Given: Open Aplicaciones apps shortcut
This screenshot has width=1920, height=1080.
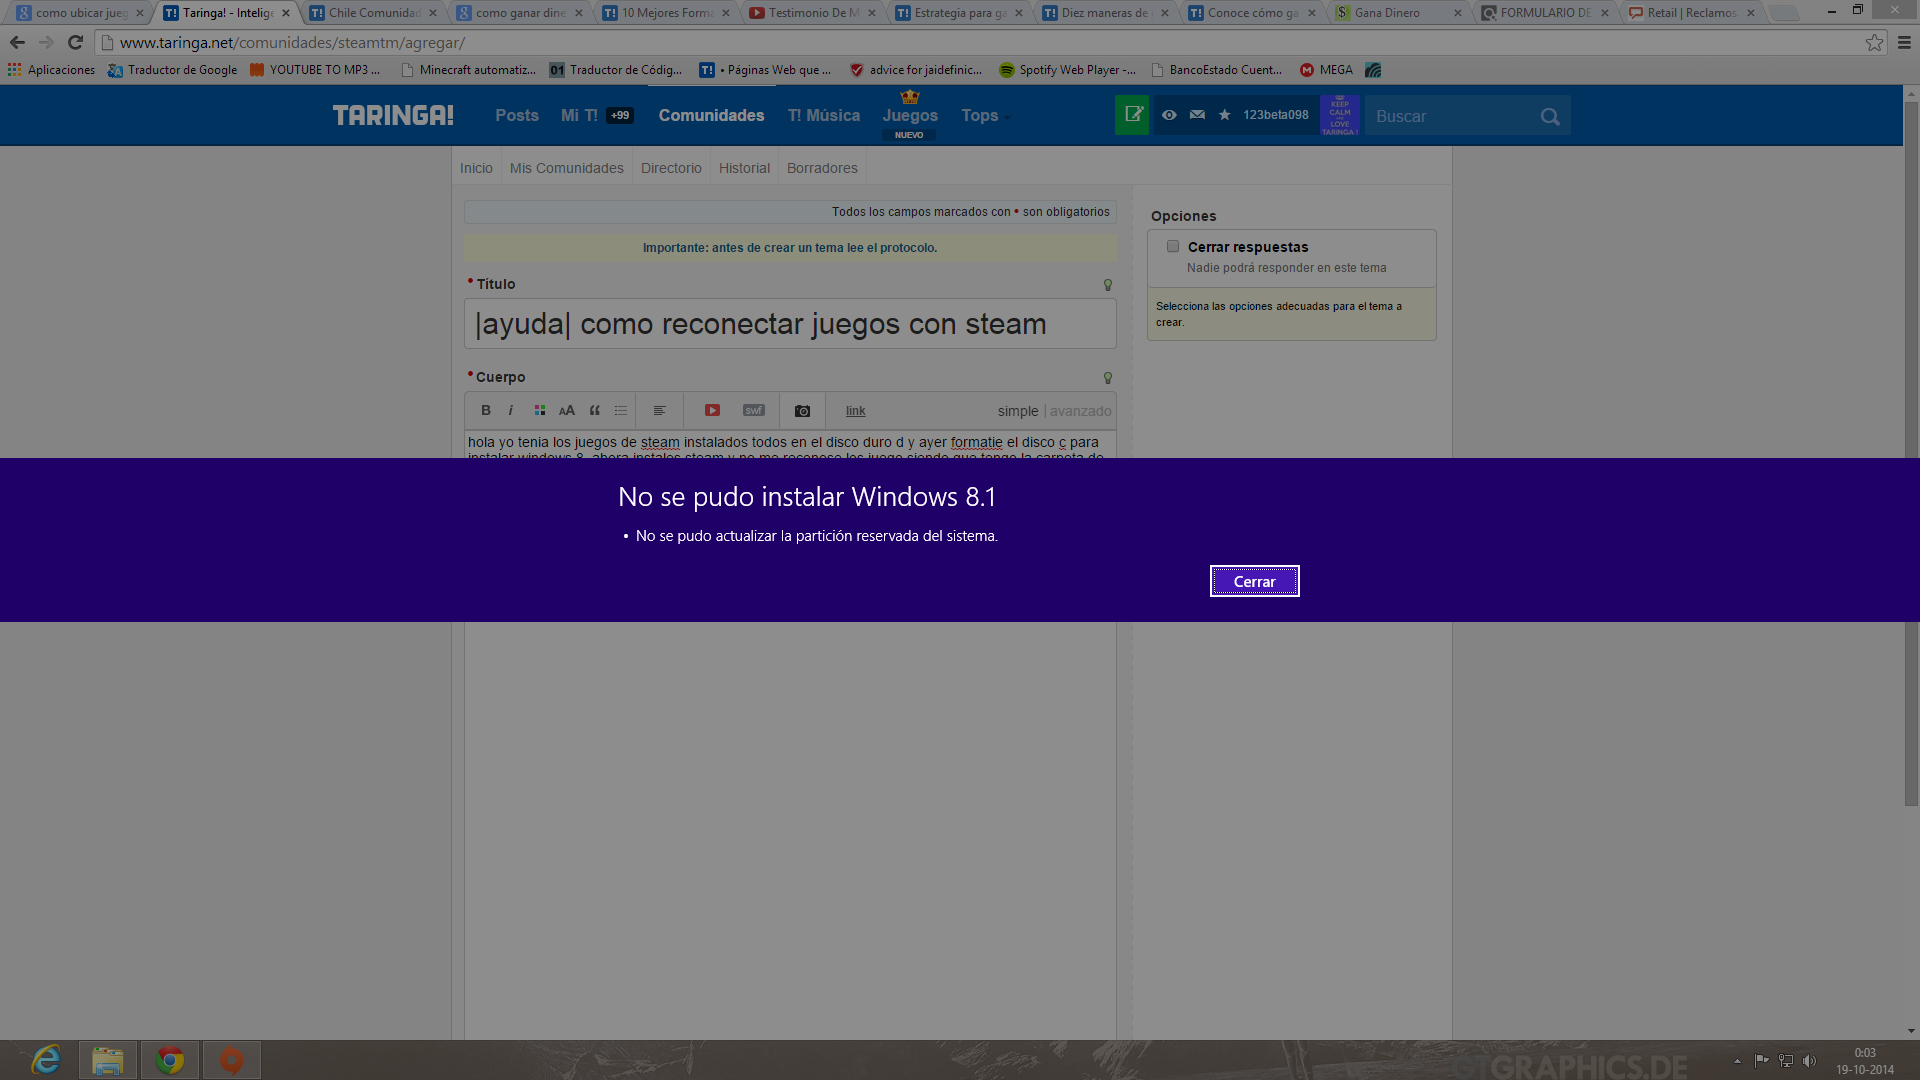Looking at the screenshot, I should pyautogui.click(x=51, y=70).
